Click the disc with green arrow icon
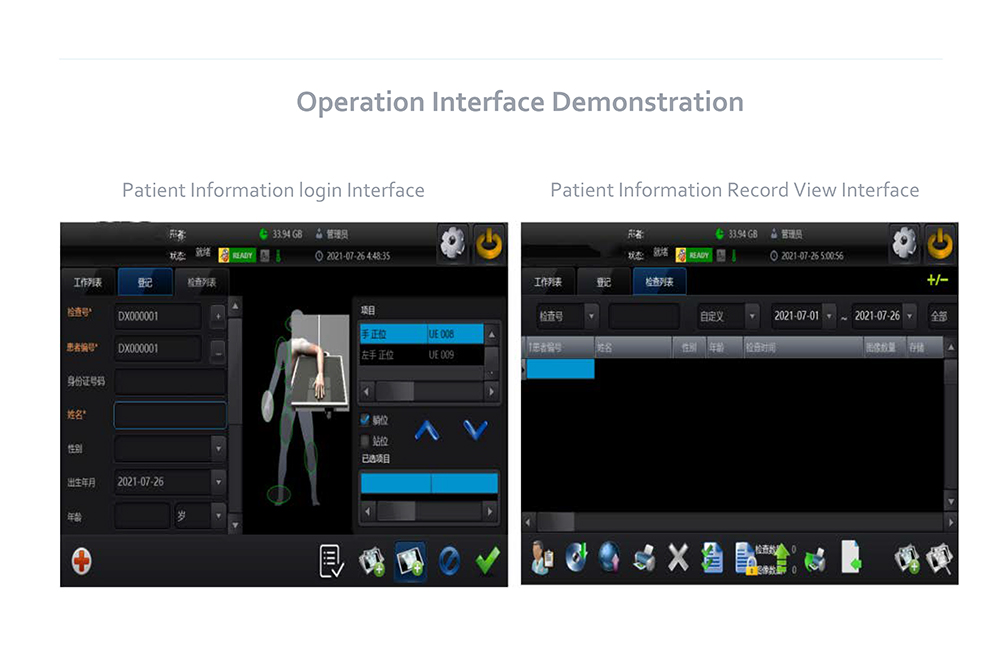Viewport: 1000px width, 647px height. 576,558
